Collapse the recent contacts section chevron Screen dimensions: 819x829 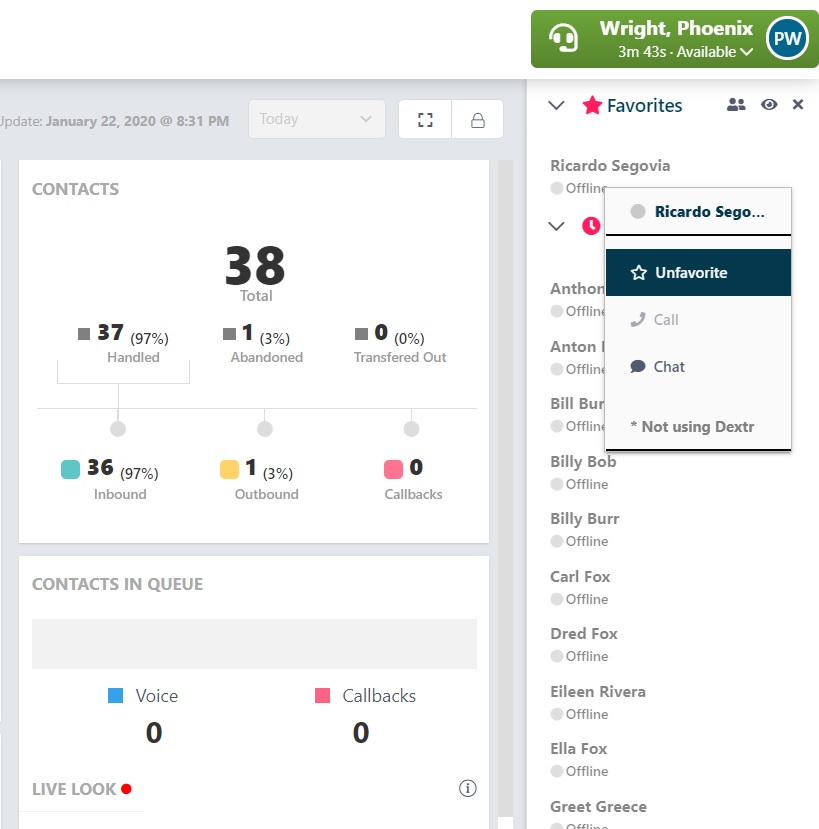pyautogui.click(x=556, y=226)
